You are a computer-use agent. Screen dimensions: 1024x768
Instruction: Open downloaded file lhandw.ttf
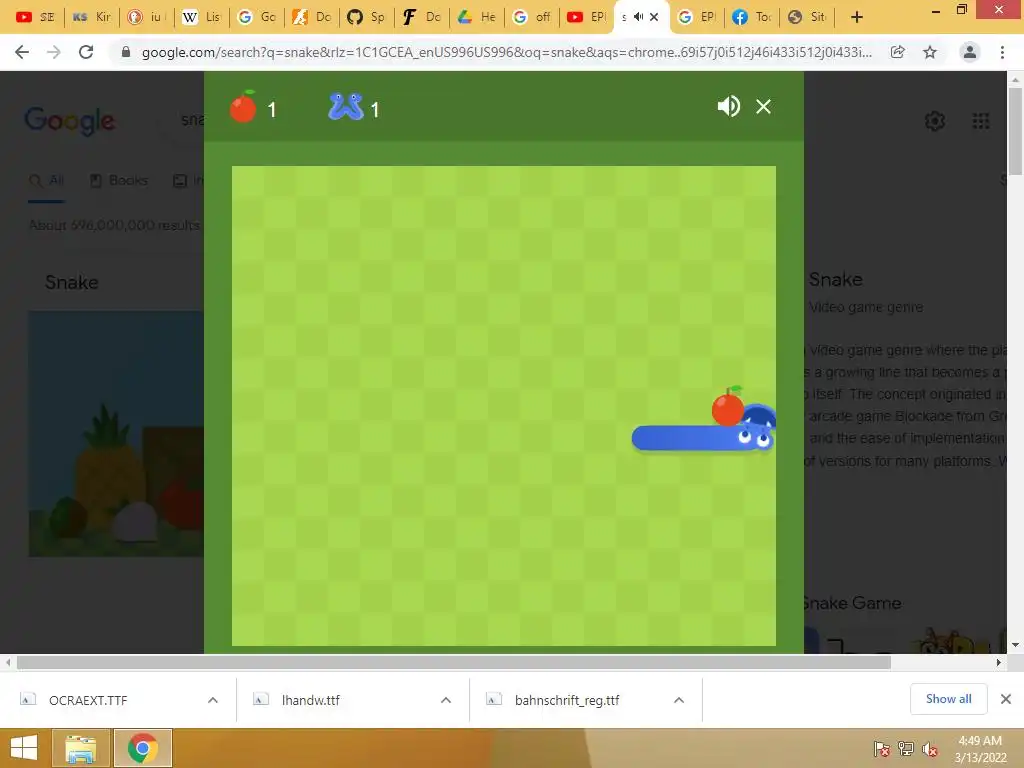point(311,700)
